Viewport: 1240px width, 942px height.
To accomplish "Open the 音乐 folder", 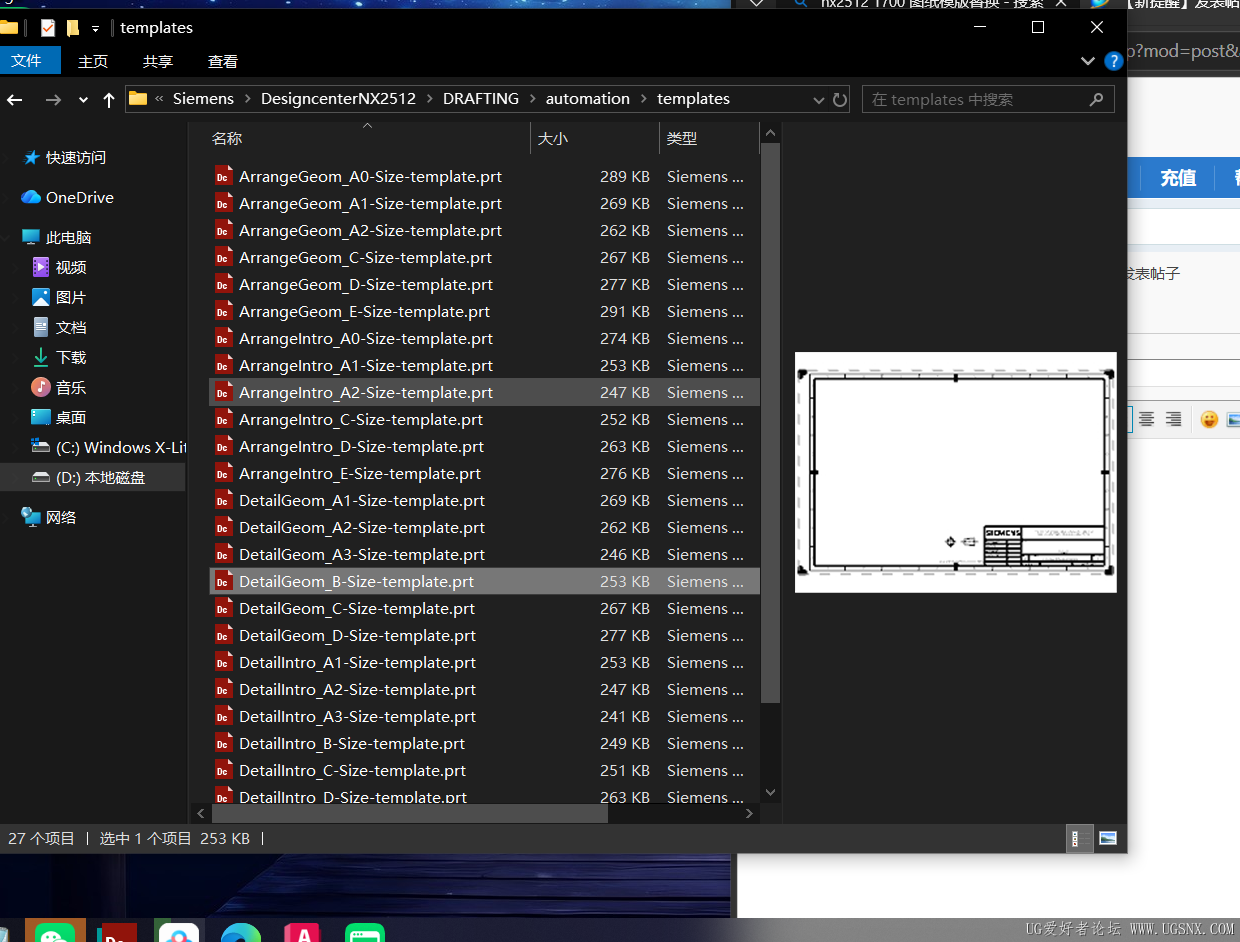I will [x=70, y=387].
